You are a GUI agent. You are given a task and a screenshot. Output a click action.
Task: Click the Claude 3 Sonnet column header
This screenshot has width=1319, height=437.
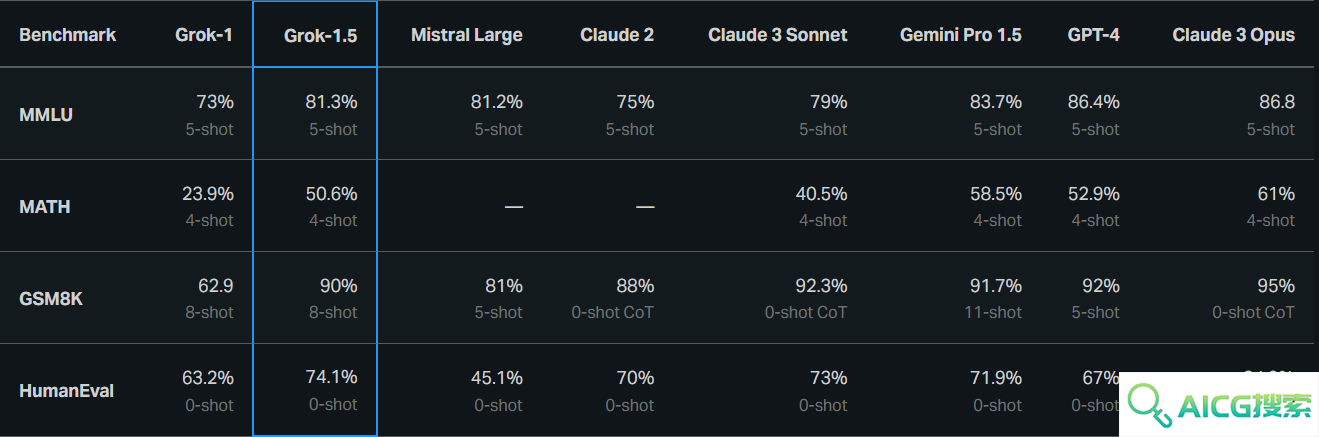[x=778, y=35]
